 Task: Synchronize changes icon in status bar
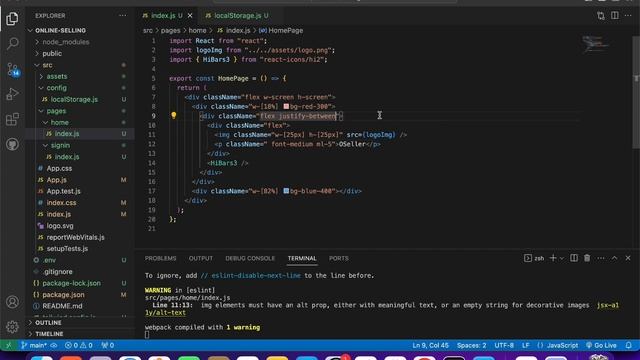pos(54,345)
